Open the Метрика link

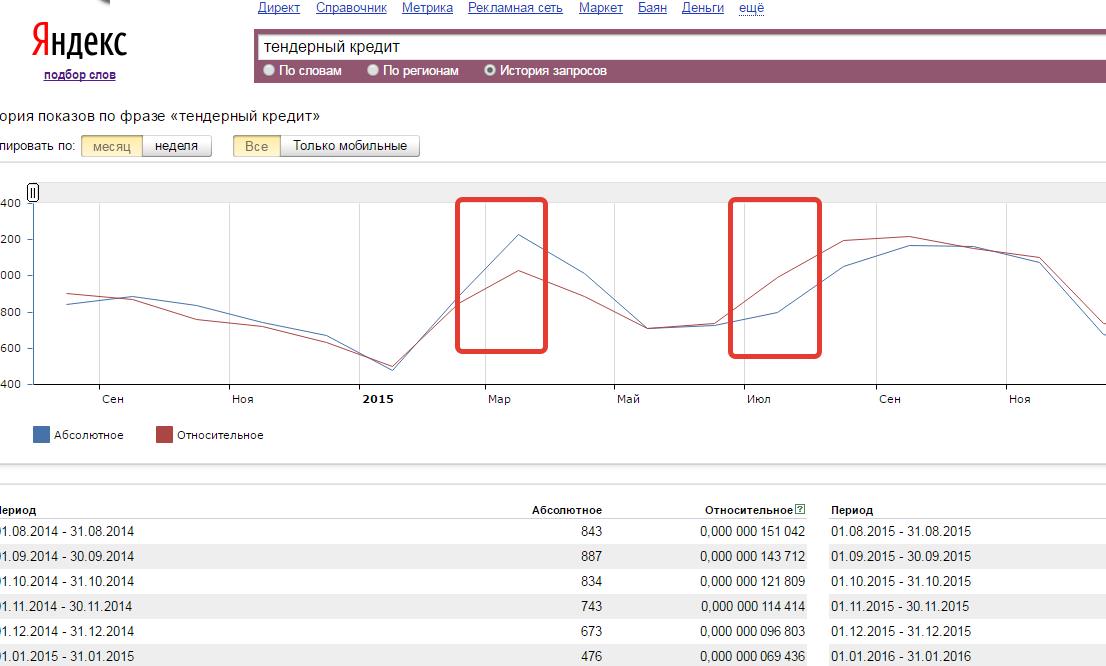(x=427, y=8)
